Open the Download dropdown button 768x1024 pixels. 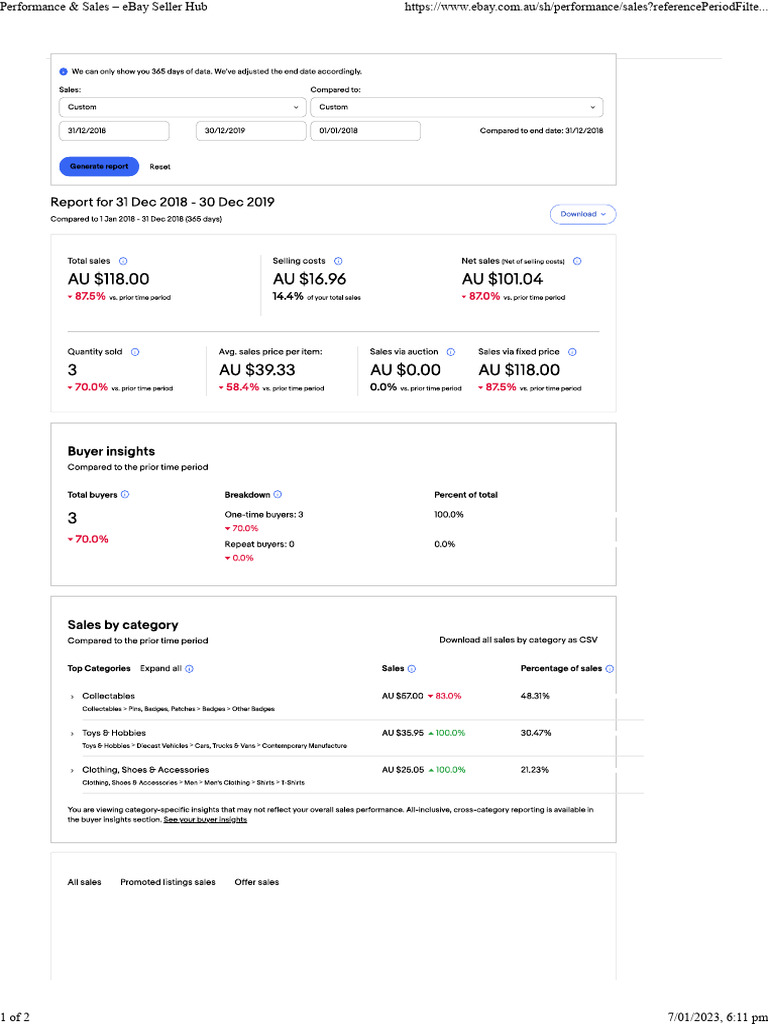(583, 214)
